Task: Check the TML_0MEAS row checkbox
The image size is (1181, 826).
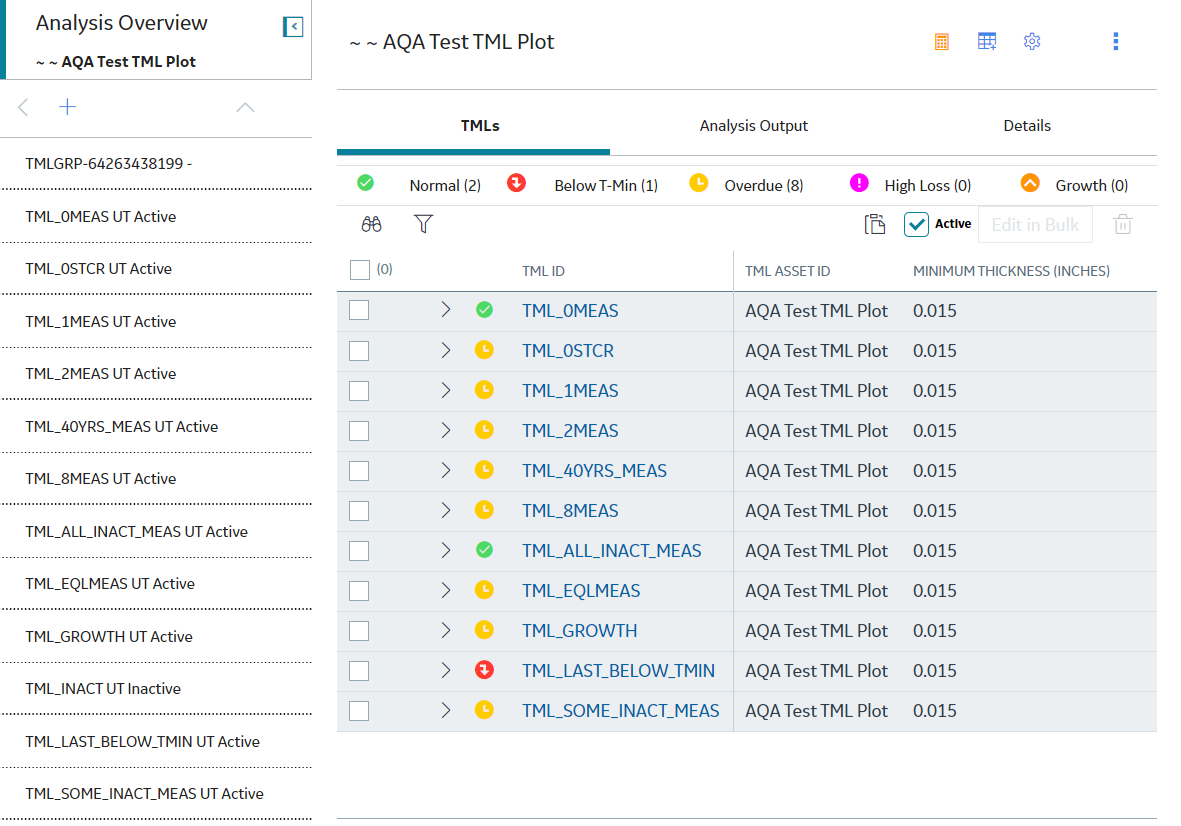Action: [359, 310]
